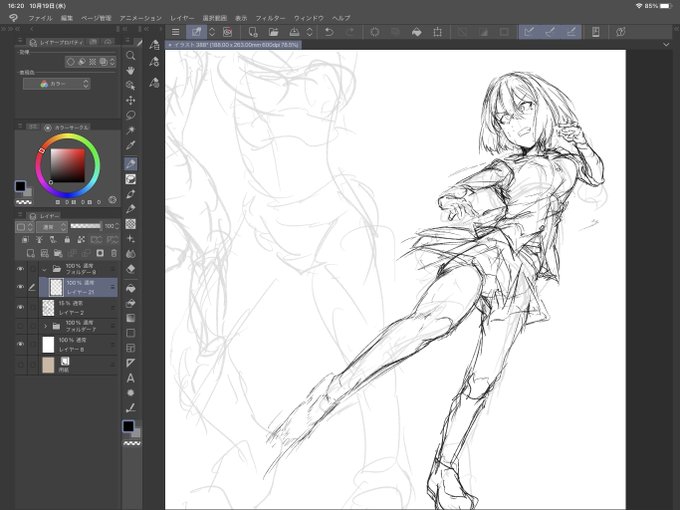Toggle Clip to layer below icon
Image resolution: width=680 pixels, height=510 pixels.
(x=25, y=239)
